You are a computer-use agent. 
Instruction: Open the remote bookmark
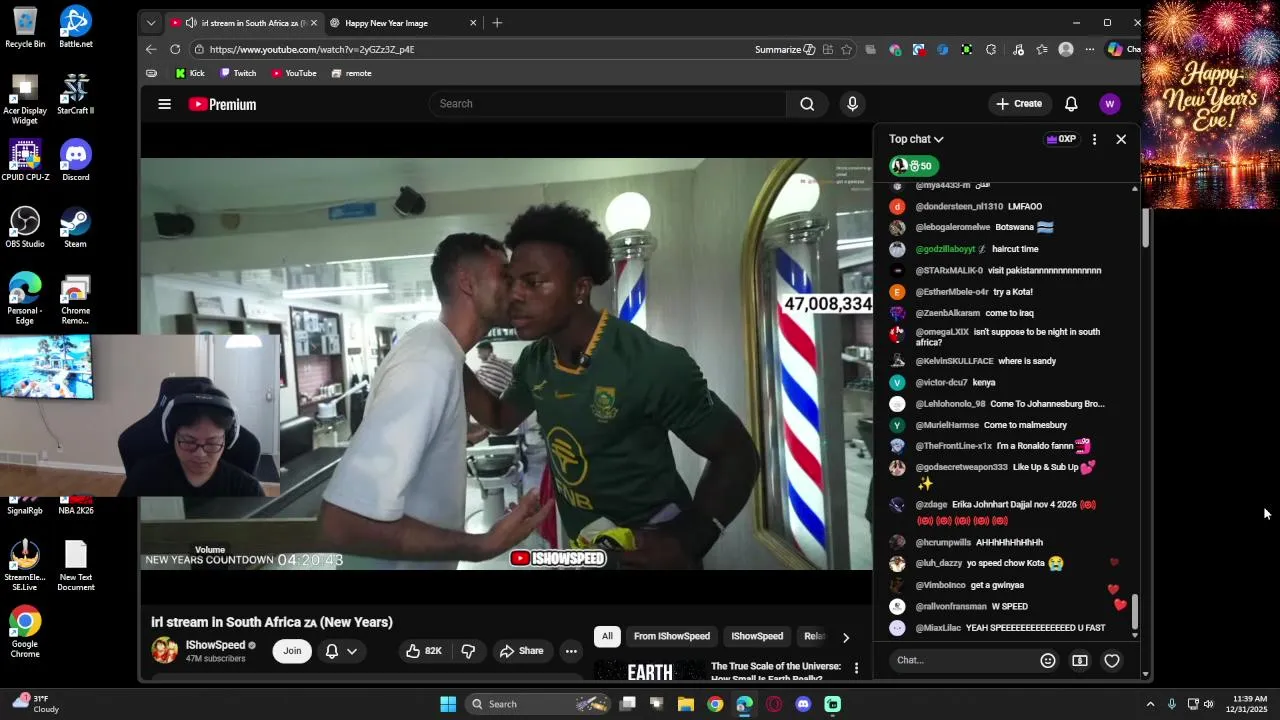351,73
